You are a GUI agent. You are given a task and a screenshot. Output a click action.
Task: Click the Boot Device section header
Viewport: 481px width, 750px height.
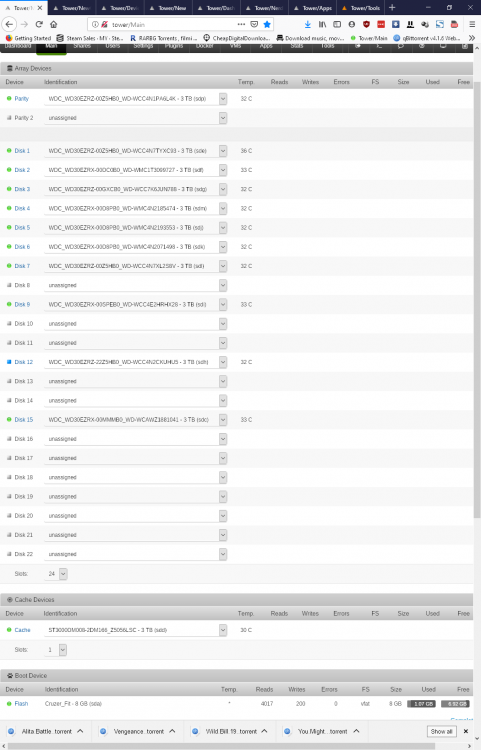[237, 675]
